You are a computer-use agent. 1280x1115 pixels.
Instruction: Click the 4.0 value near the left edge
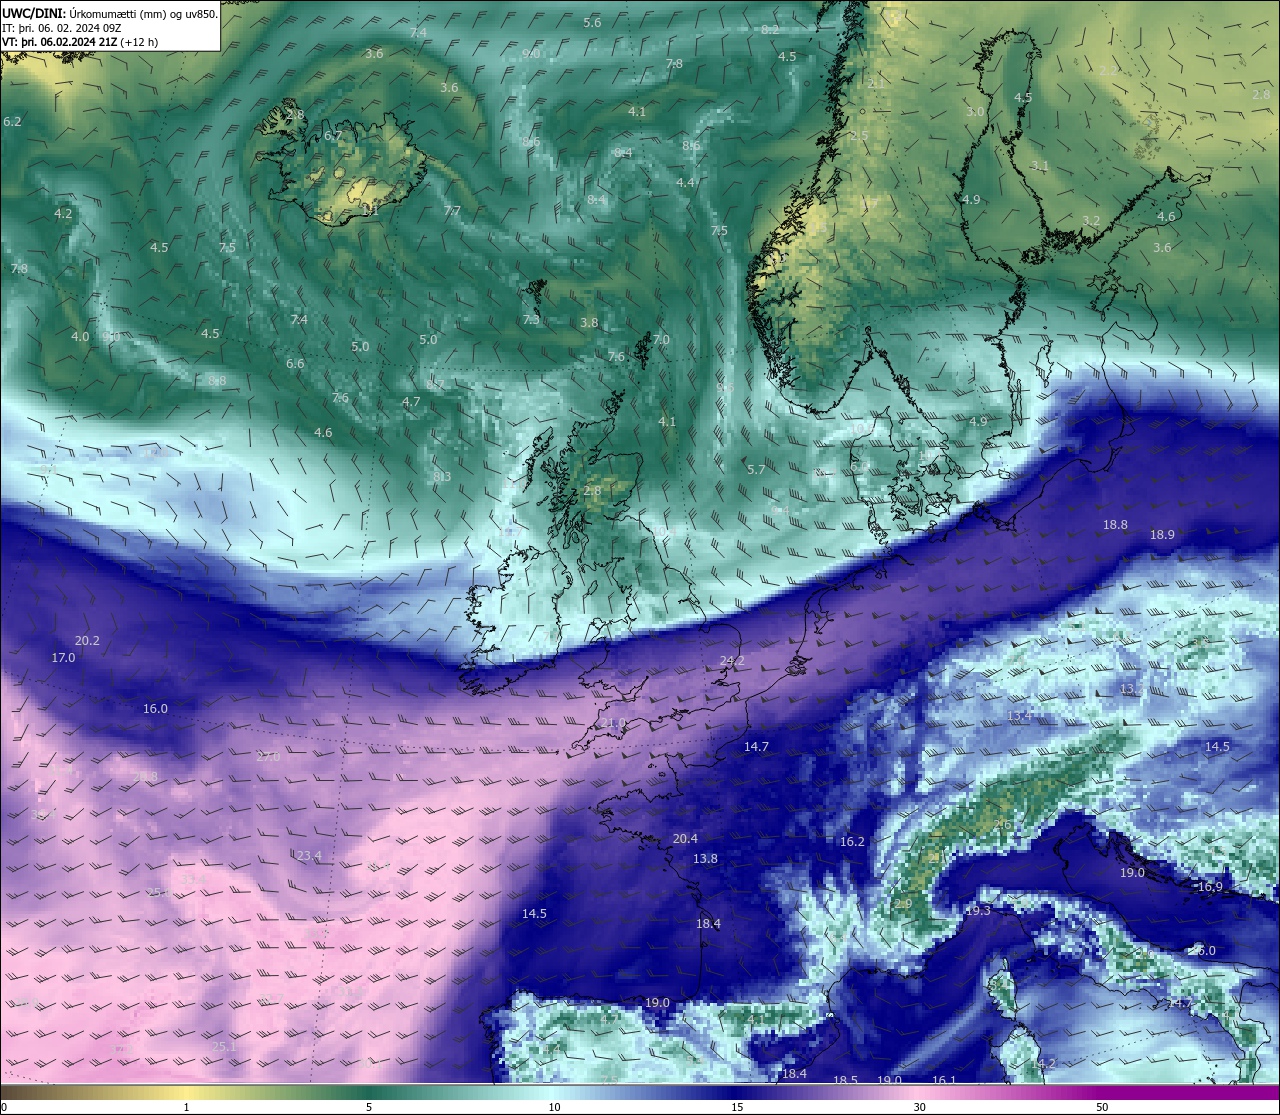click(80, 337)
